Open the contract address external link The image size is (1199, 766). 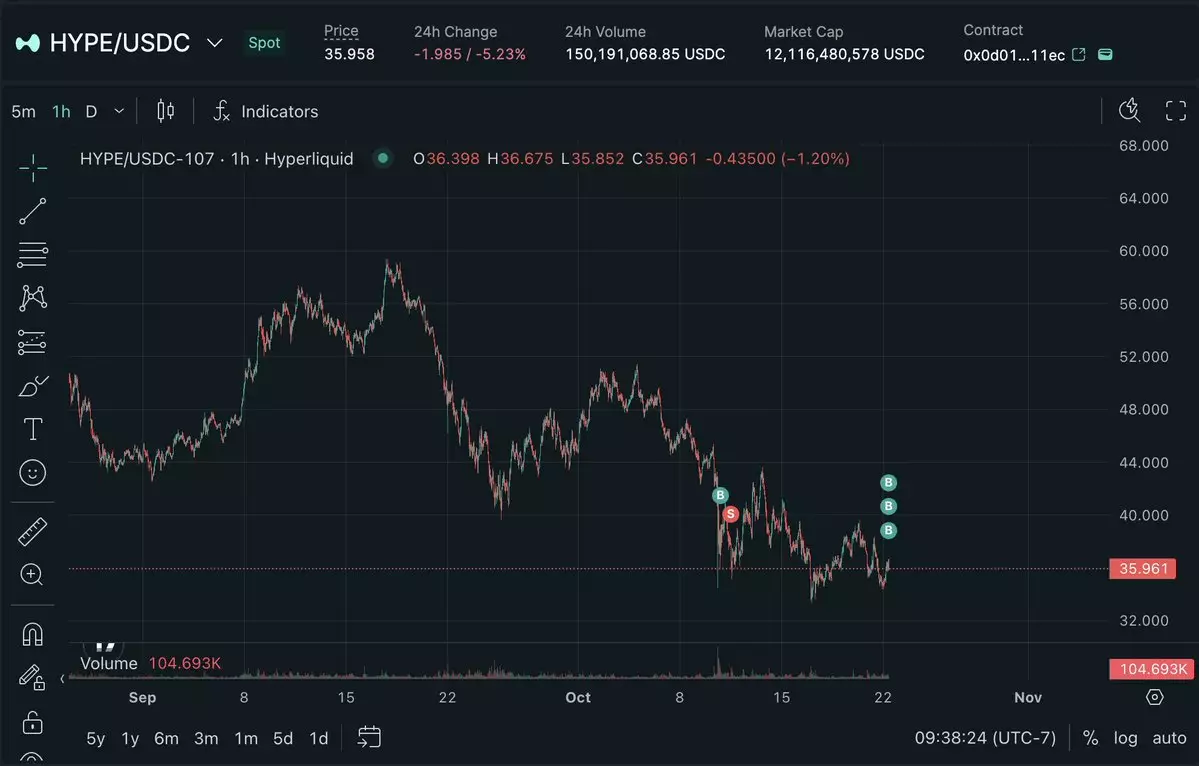point(1079,55)
